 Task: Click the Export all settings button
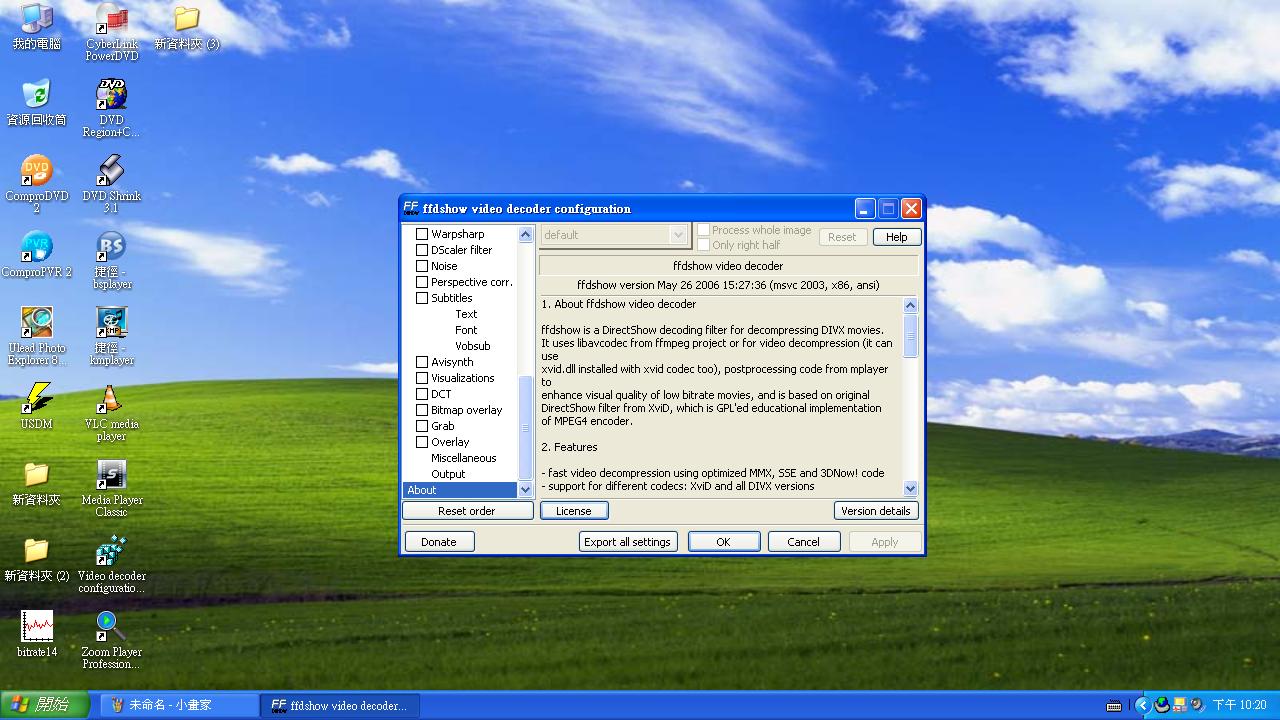point(627,542)
